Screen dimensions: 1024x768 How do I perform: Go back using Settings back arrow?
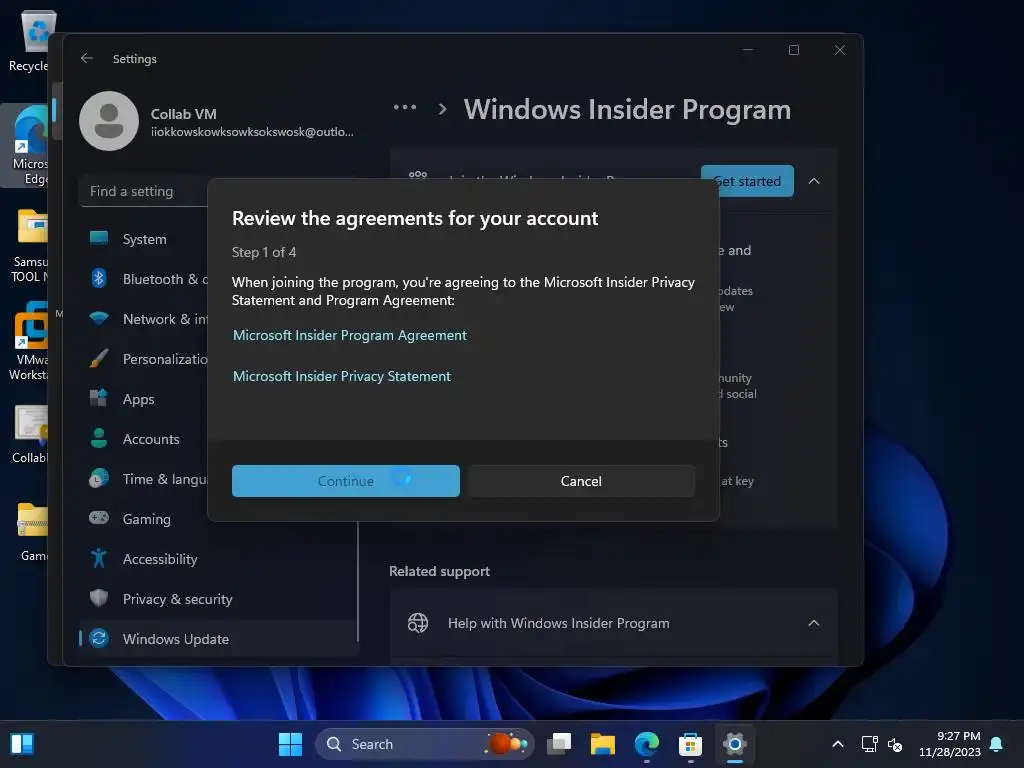click(87, 58)
